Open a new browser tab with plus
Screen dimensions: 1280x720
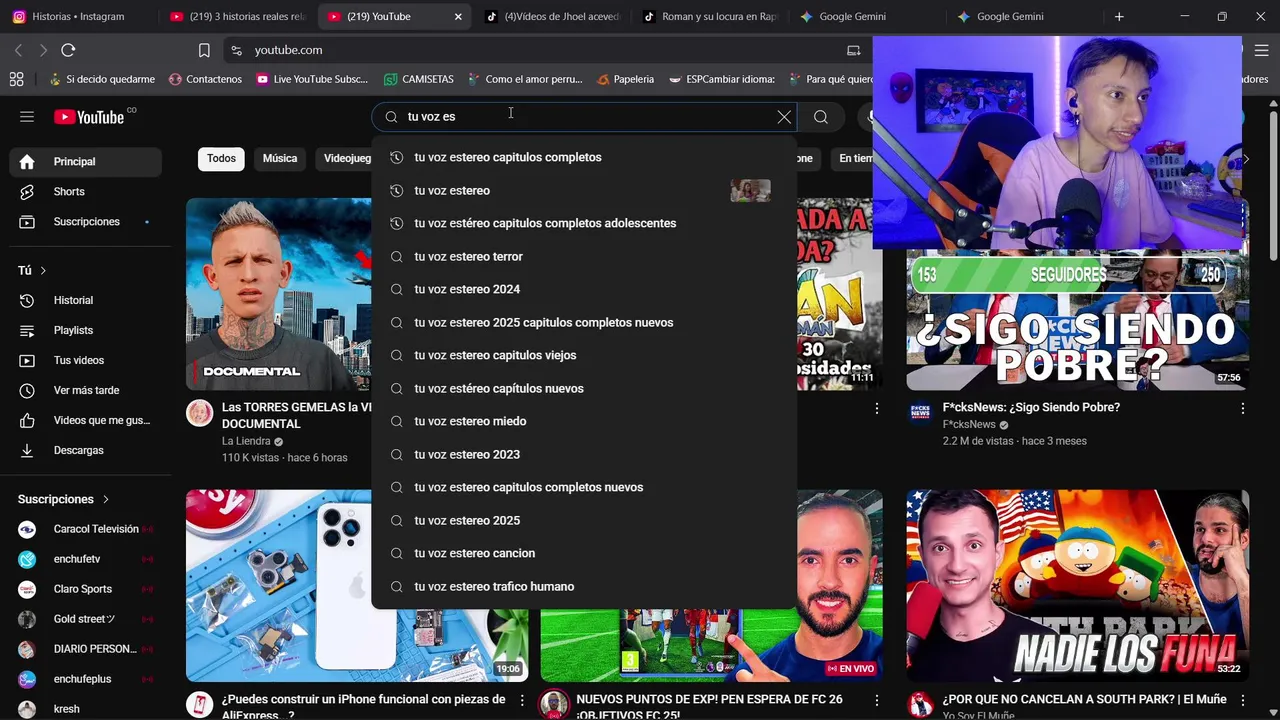1119,16
